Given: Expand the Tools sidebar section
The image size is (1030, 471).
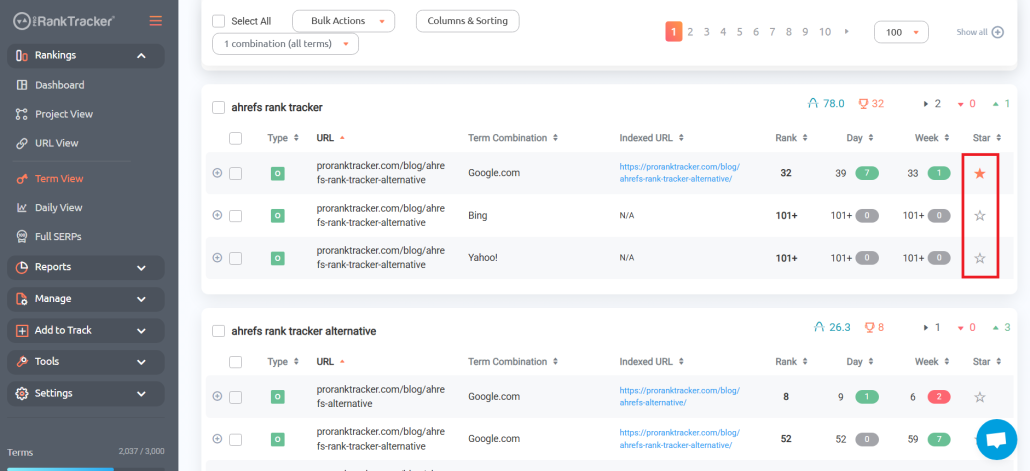Looking at the screenshot, I should point(86,362).
